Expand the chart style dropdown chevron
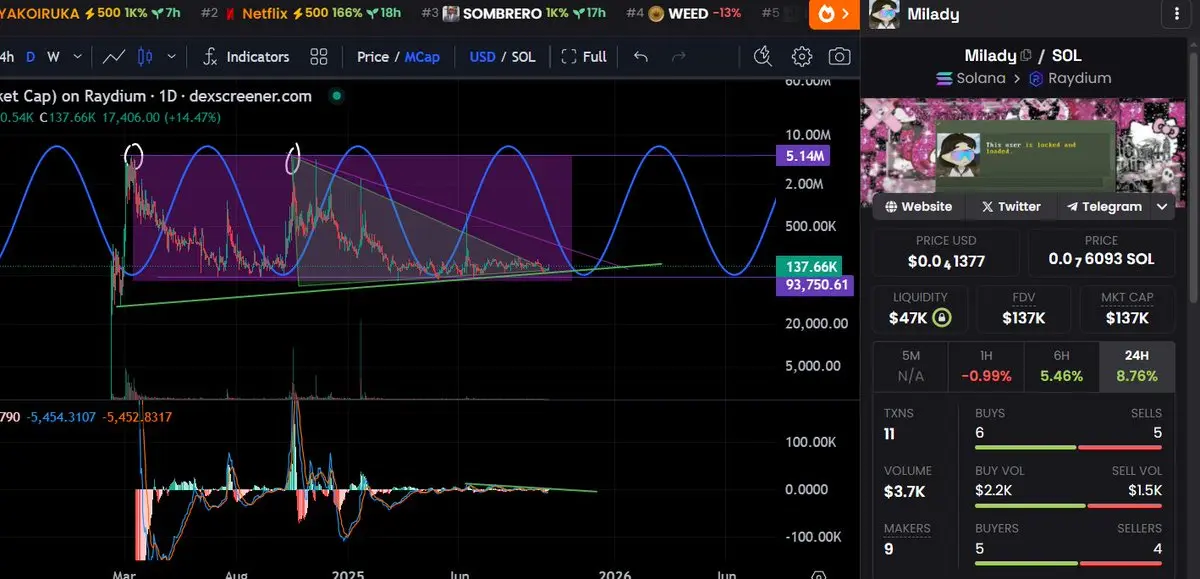1200x579 pixels. (x=172, y=57)
